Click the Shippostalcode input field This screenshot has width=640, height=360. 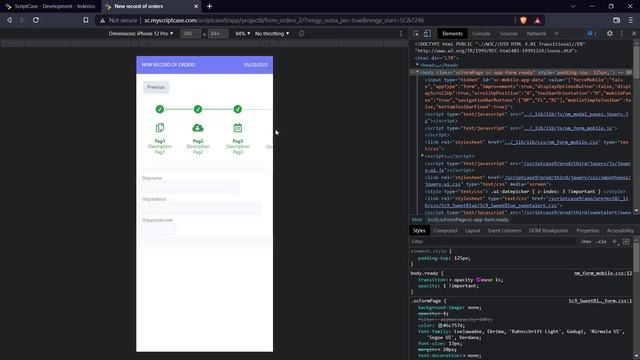[159, 229]
